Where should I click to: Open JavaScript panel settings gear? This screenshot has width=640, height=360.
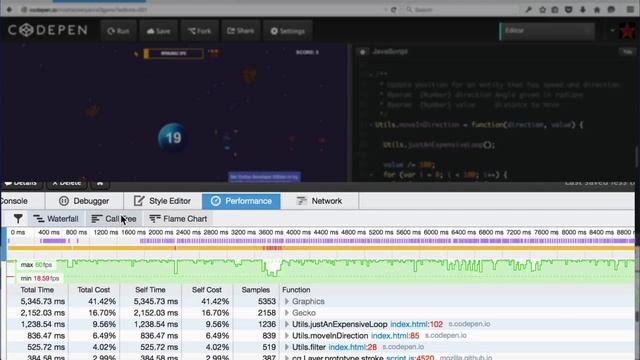tap(362, 51)
